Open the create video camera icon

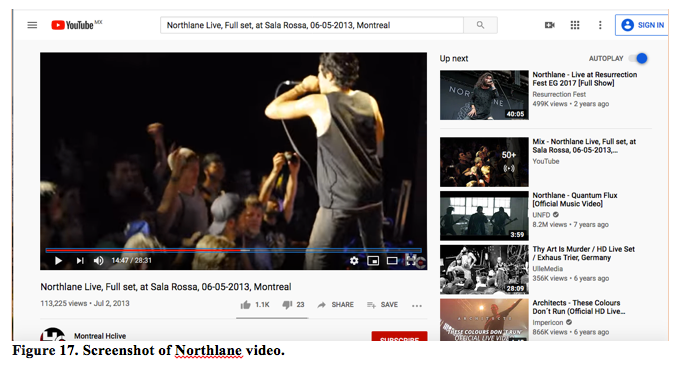coord(550,25)
